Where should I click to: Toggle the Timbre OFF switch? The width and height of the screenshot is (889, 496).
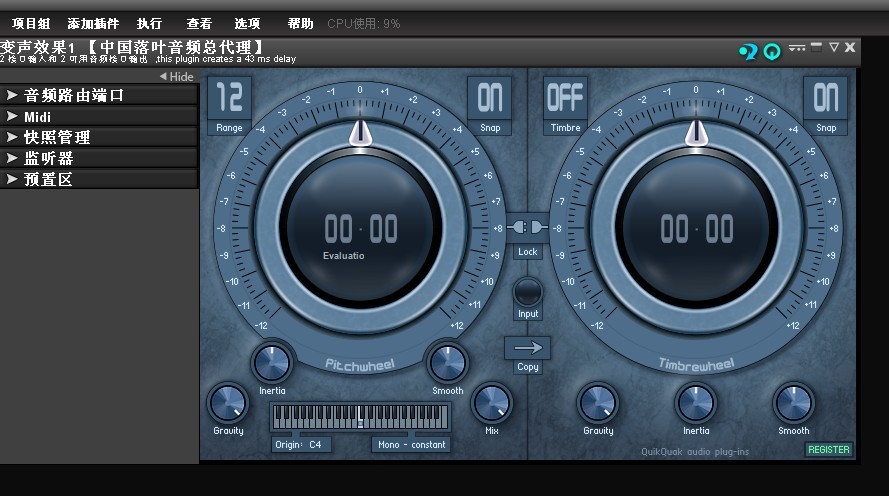565,98
